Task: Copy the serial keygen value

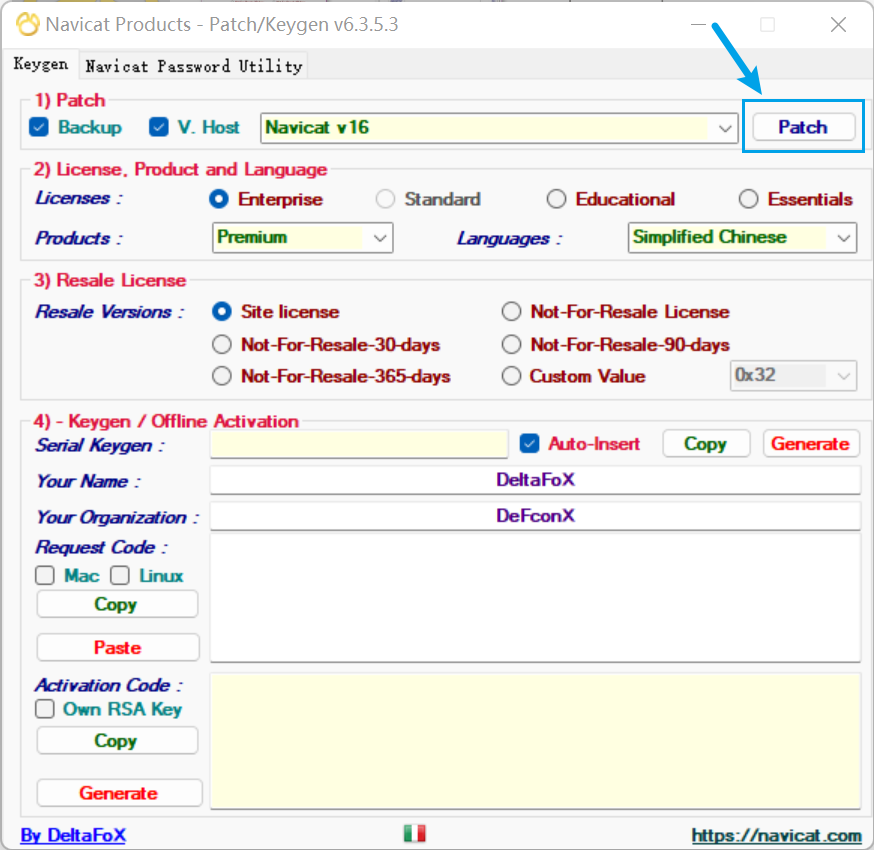Action: click(x=706, y=444)
